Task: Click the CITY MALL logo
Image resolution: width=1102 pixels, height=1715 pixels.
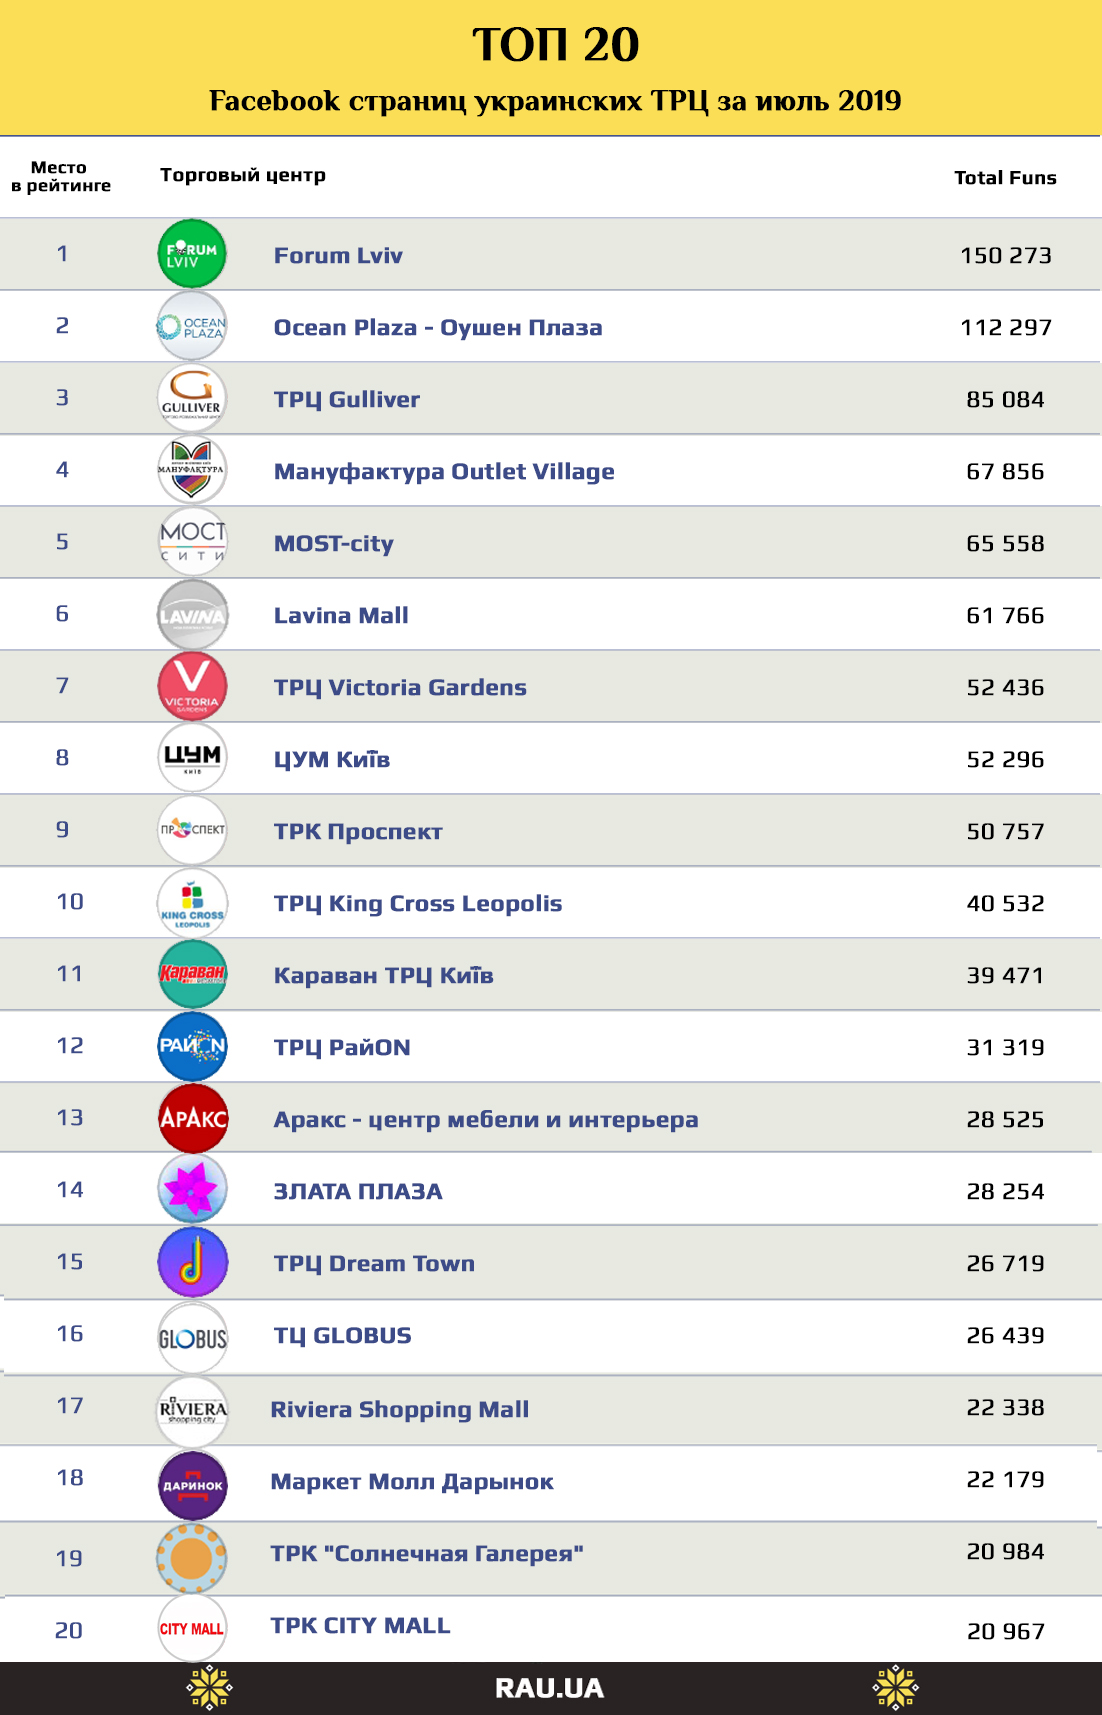Action: [192, 1629]
